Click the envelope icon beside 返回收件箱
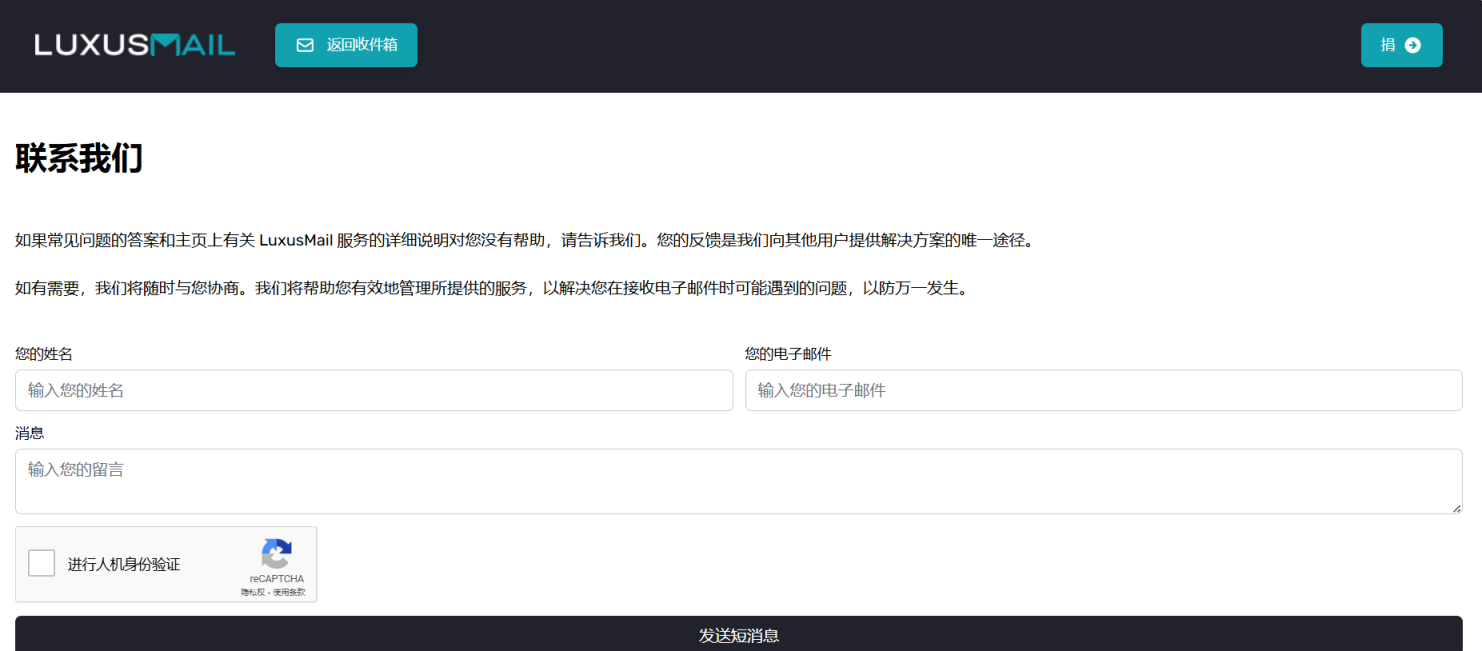 pos(305,45)
